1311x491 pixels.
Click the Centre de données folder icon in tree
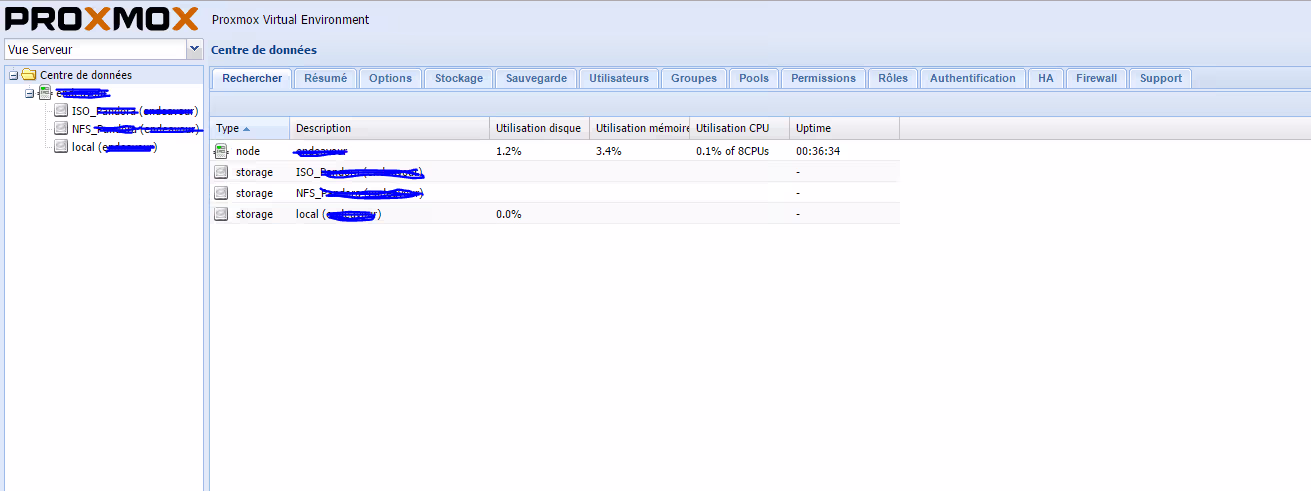(29, 75)
